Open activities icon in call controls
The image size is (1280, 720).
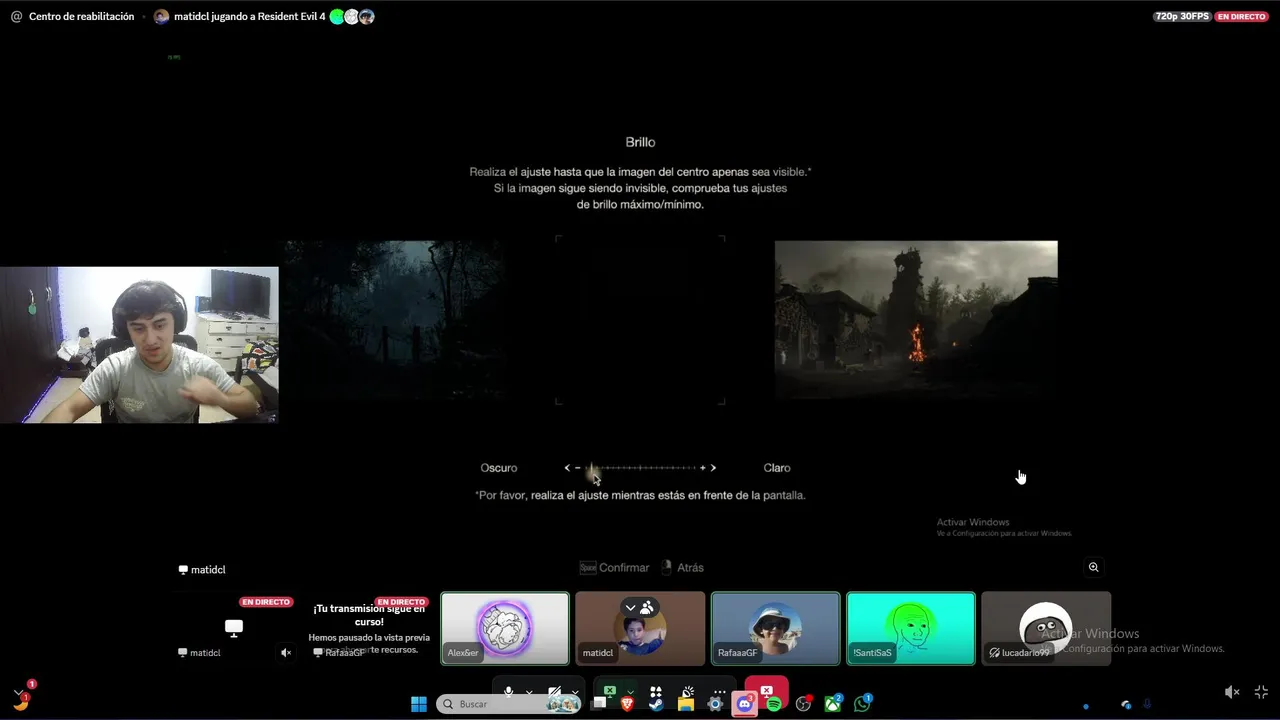click(656, 691)
